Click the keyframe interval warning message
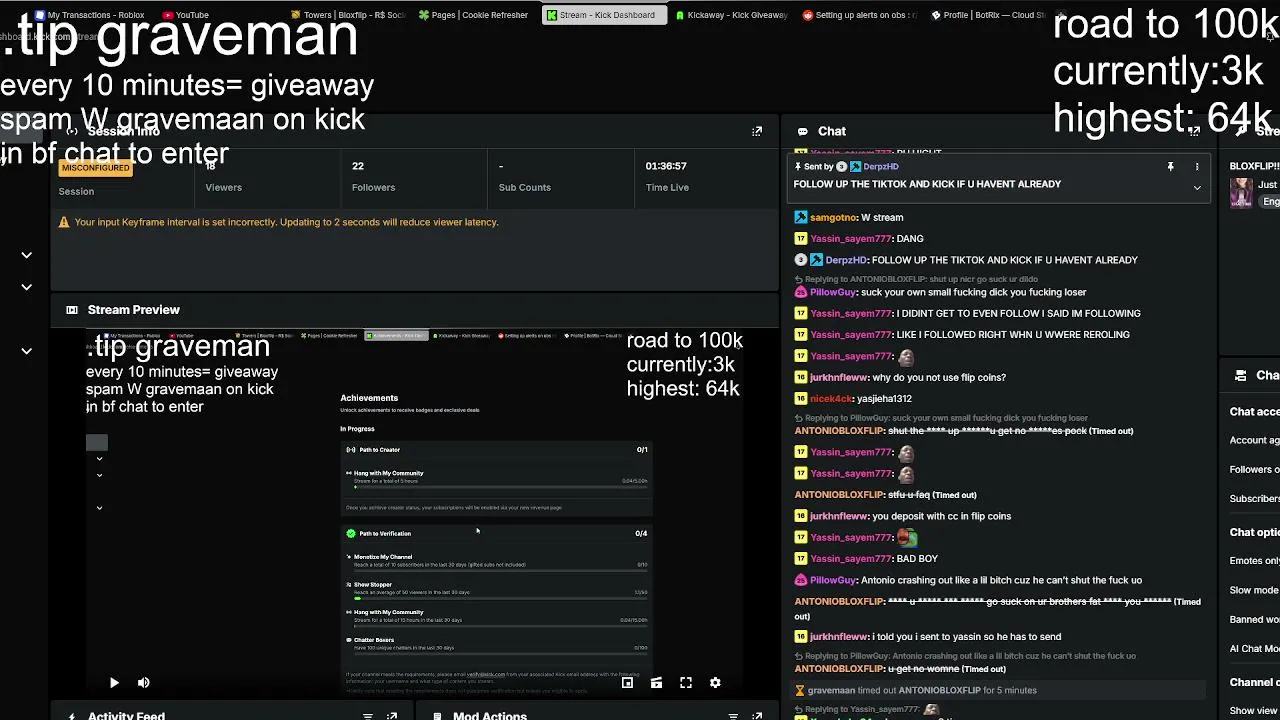The image size is (1280, 720). click(286, 222)
